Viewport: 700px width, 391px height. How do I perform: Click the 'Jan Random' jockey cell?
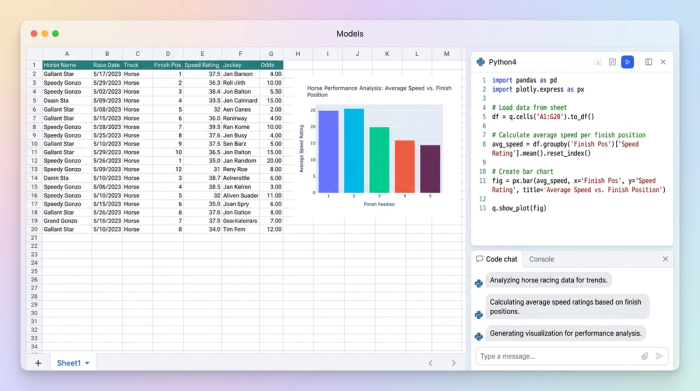(x=240, y=161)
